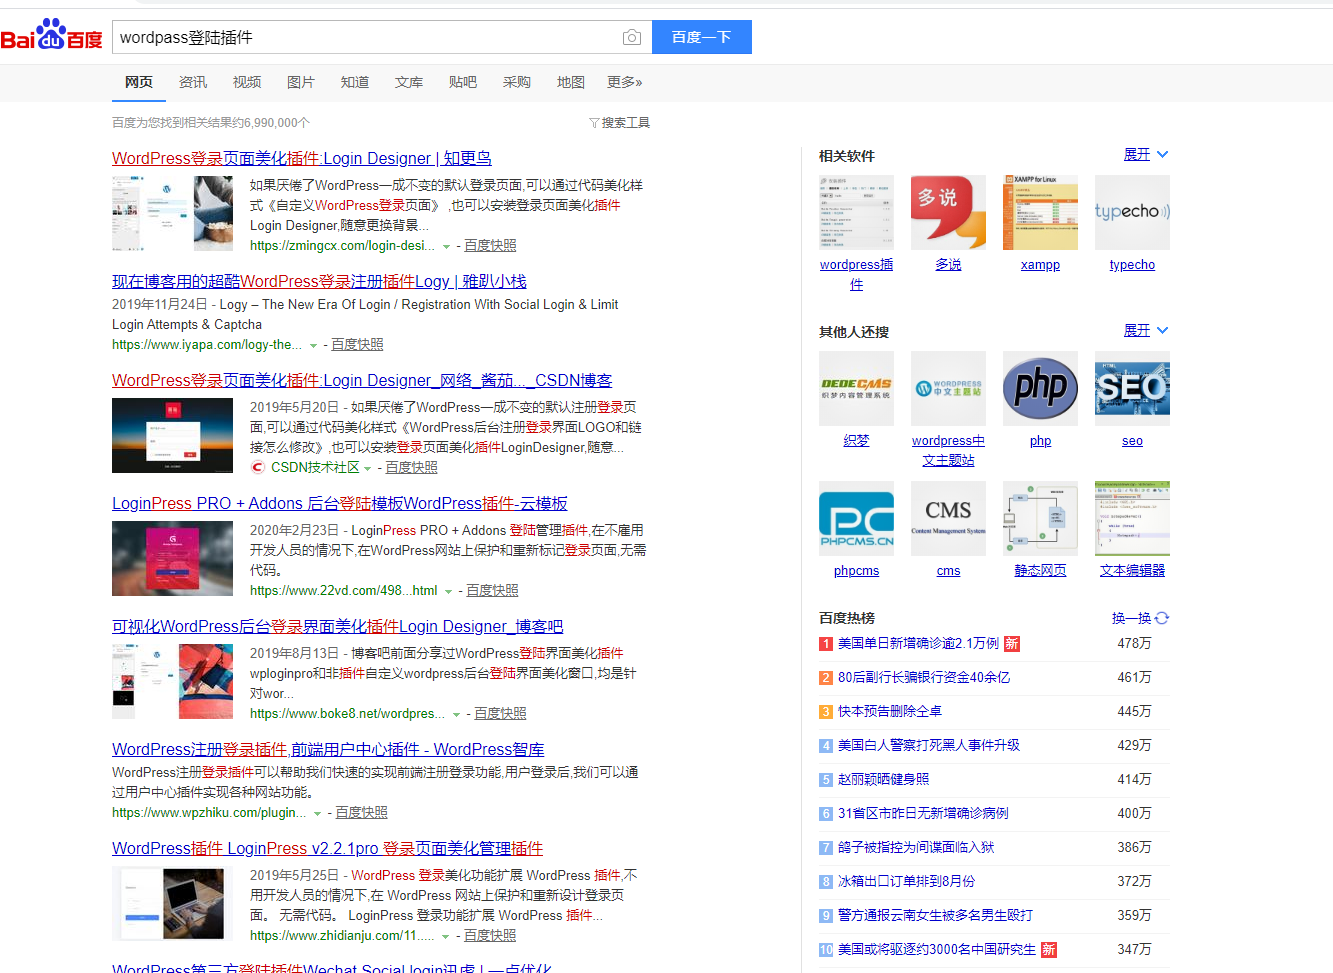The width and height of the screenshot is (1333, 973).
Task: Click the xampp software icon
Action: point(1040,212)
